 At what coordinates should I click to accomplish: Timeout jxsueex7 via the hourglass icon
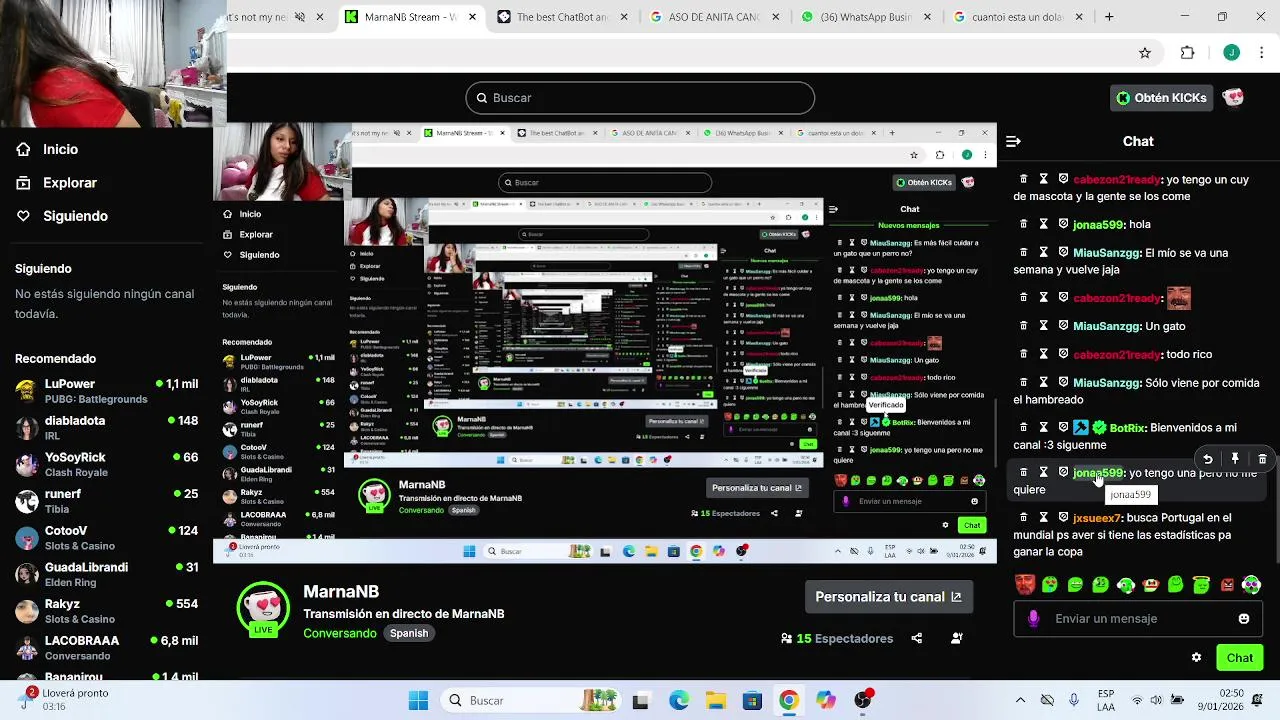coord(1043,518)
